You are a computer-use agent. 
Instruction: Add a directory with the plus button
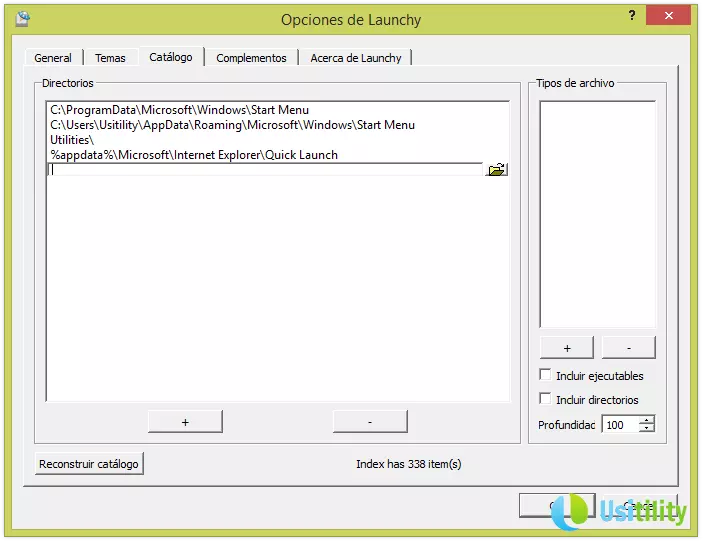(185, 422)
